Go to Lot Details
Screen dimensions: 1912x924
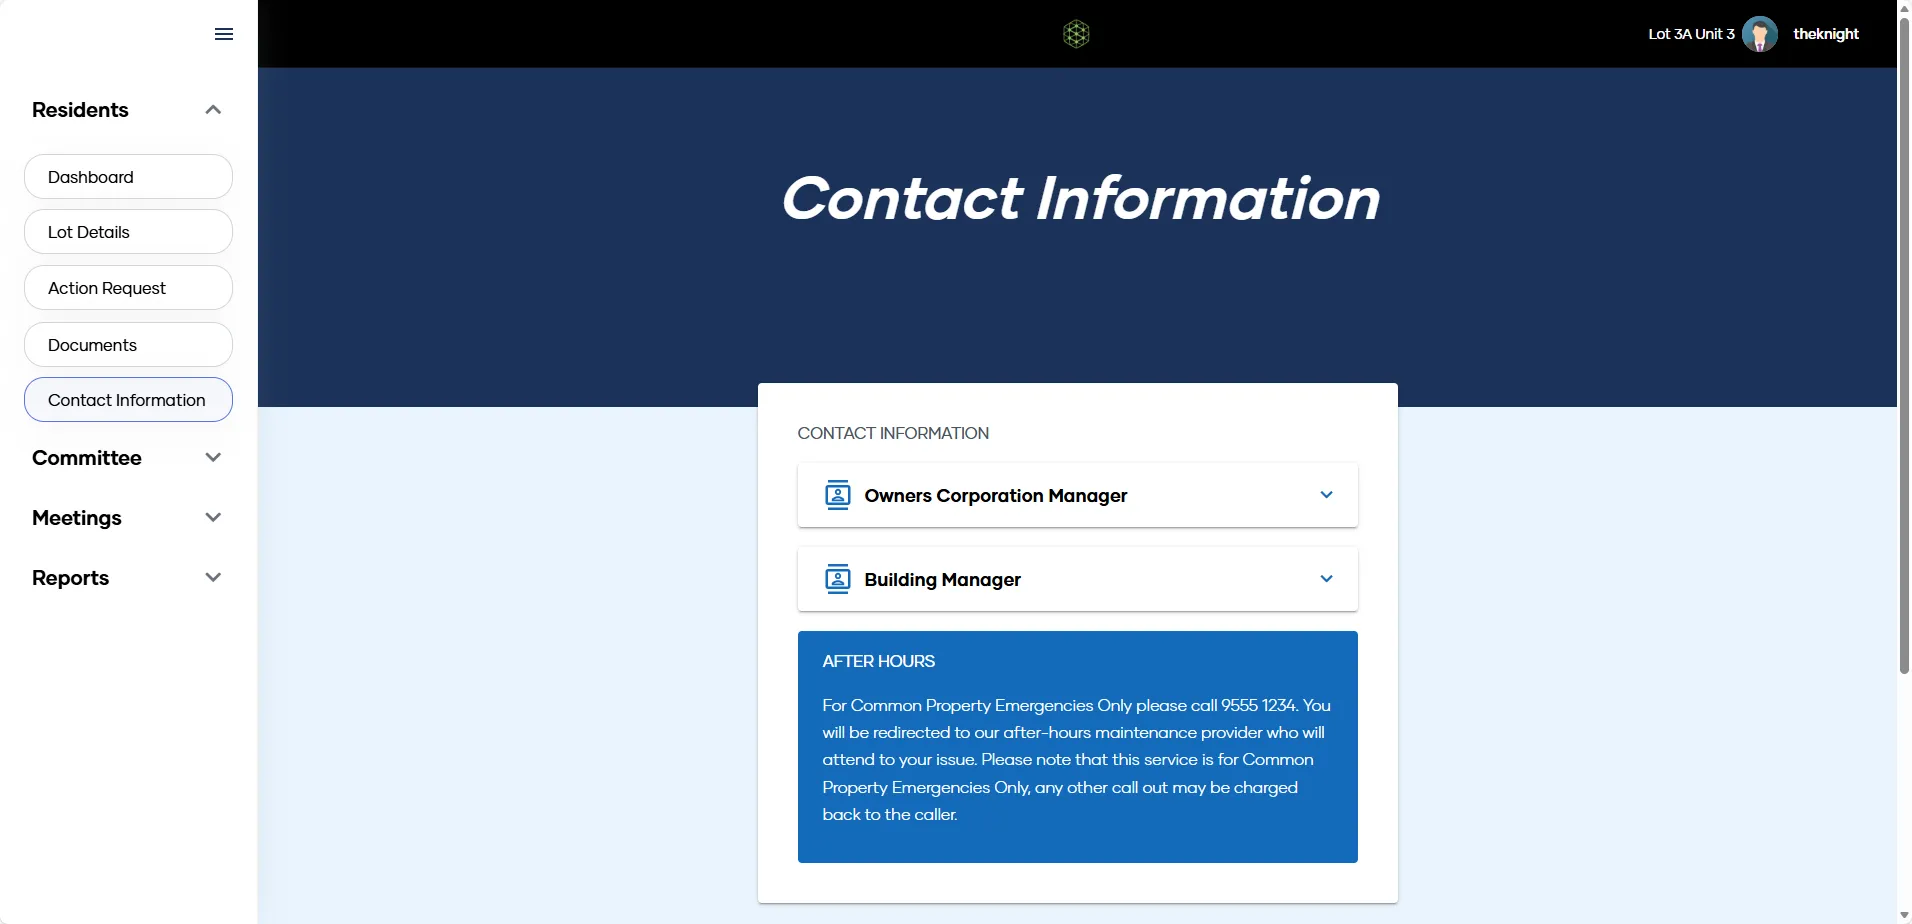point(128,232)
